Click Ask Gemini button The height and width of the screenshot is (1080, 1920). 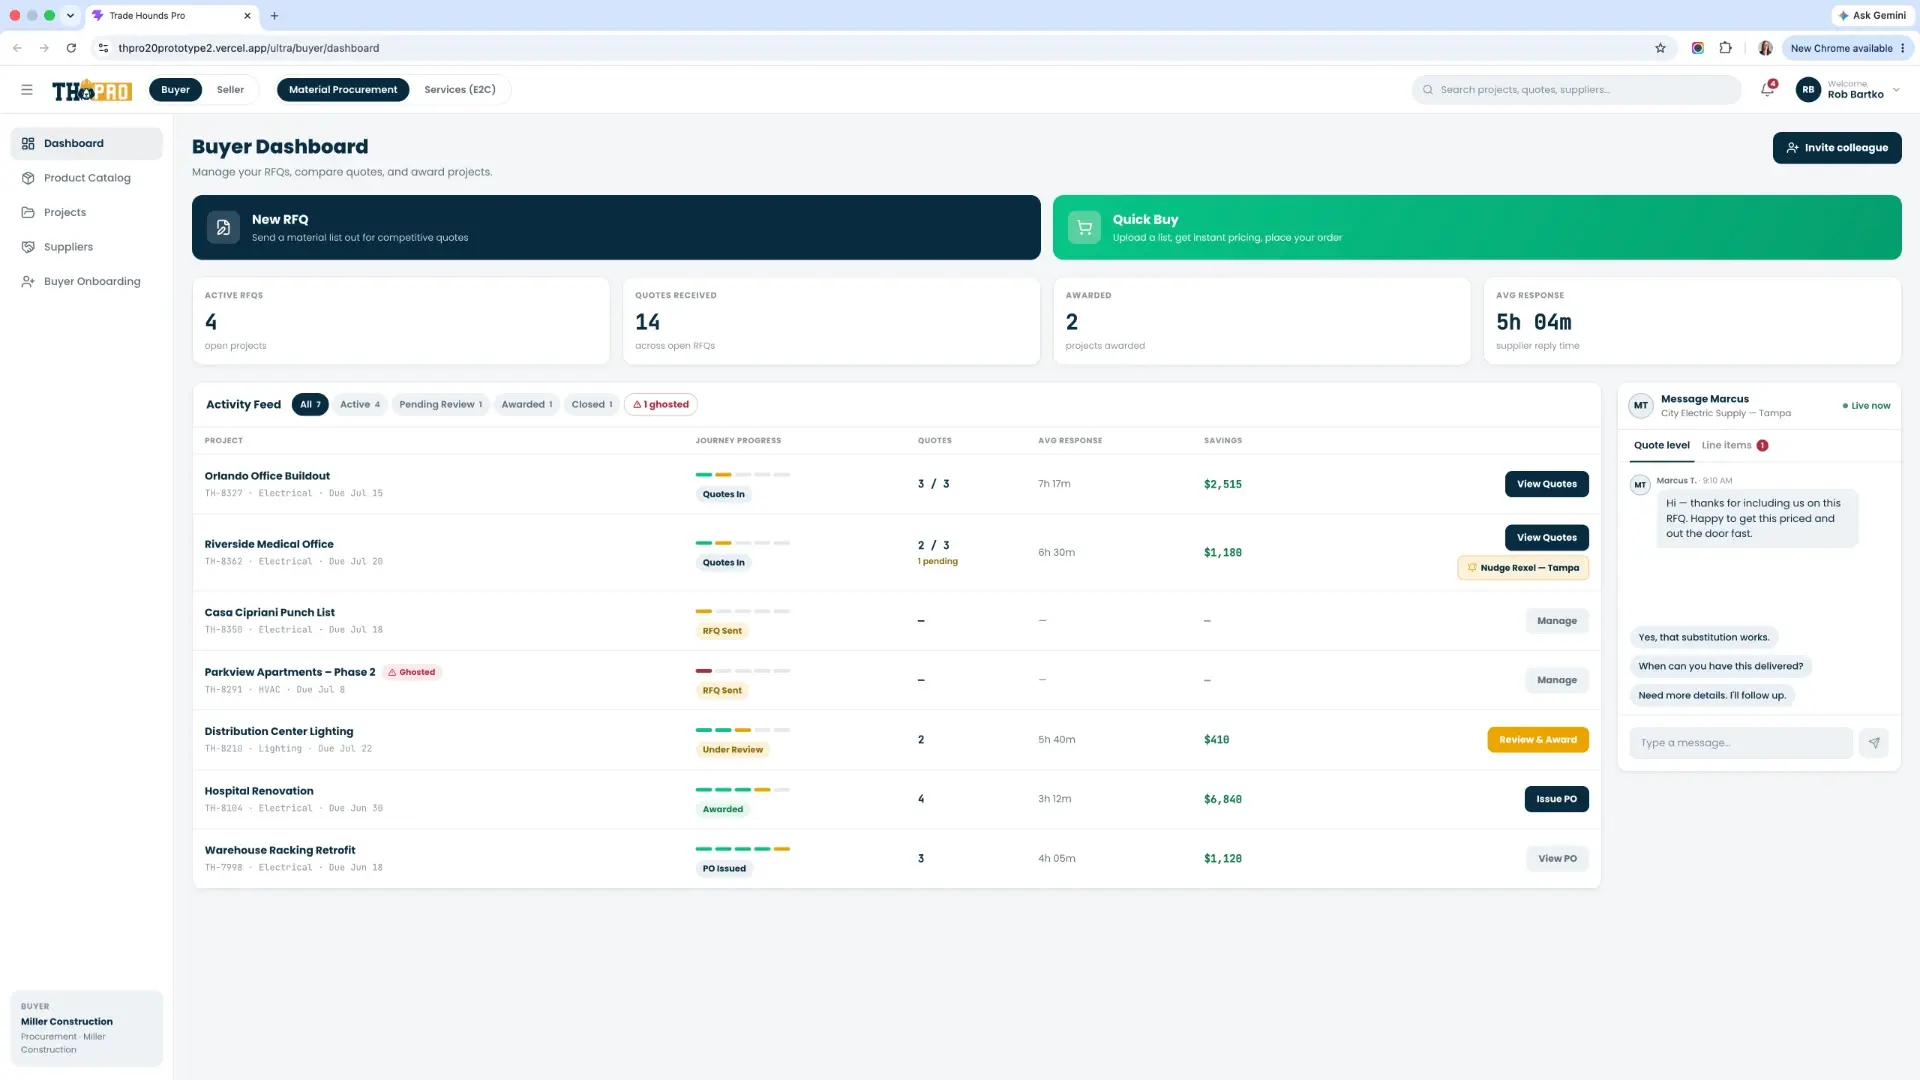tap(1872, 16)
